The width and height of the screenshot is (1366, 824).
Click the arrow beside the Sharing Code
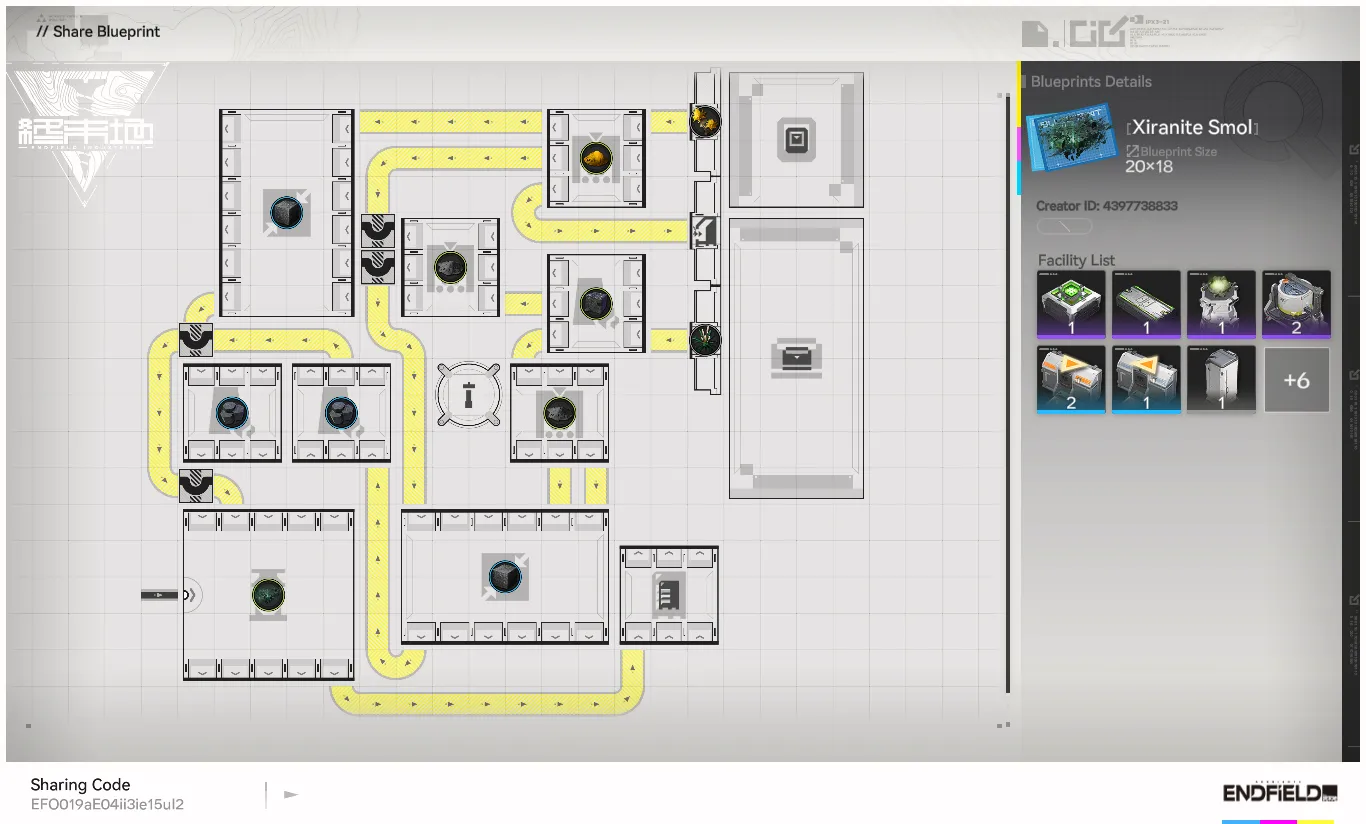click(291, 795)
